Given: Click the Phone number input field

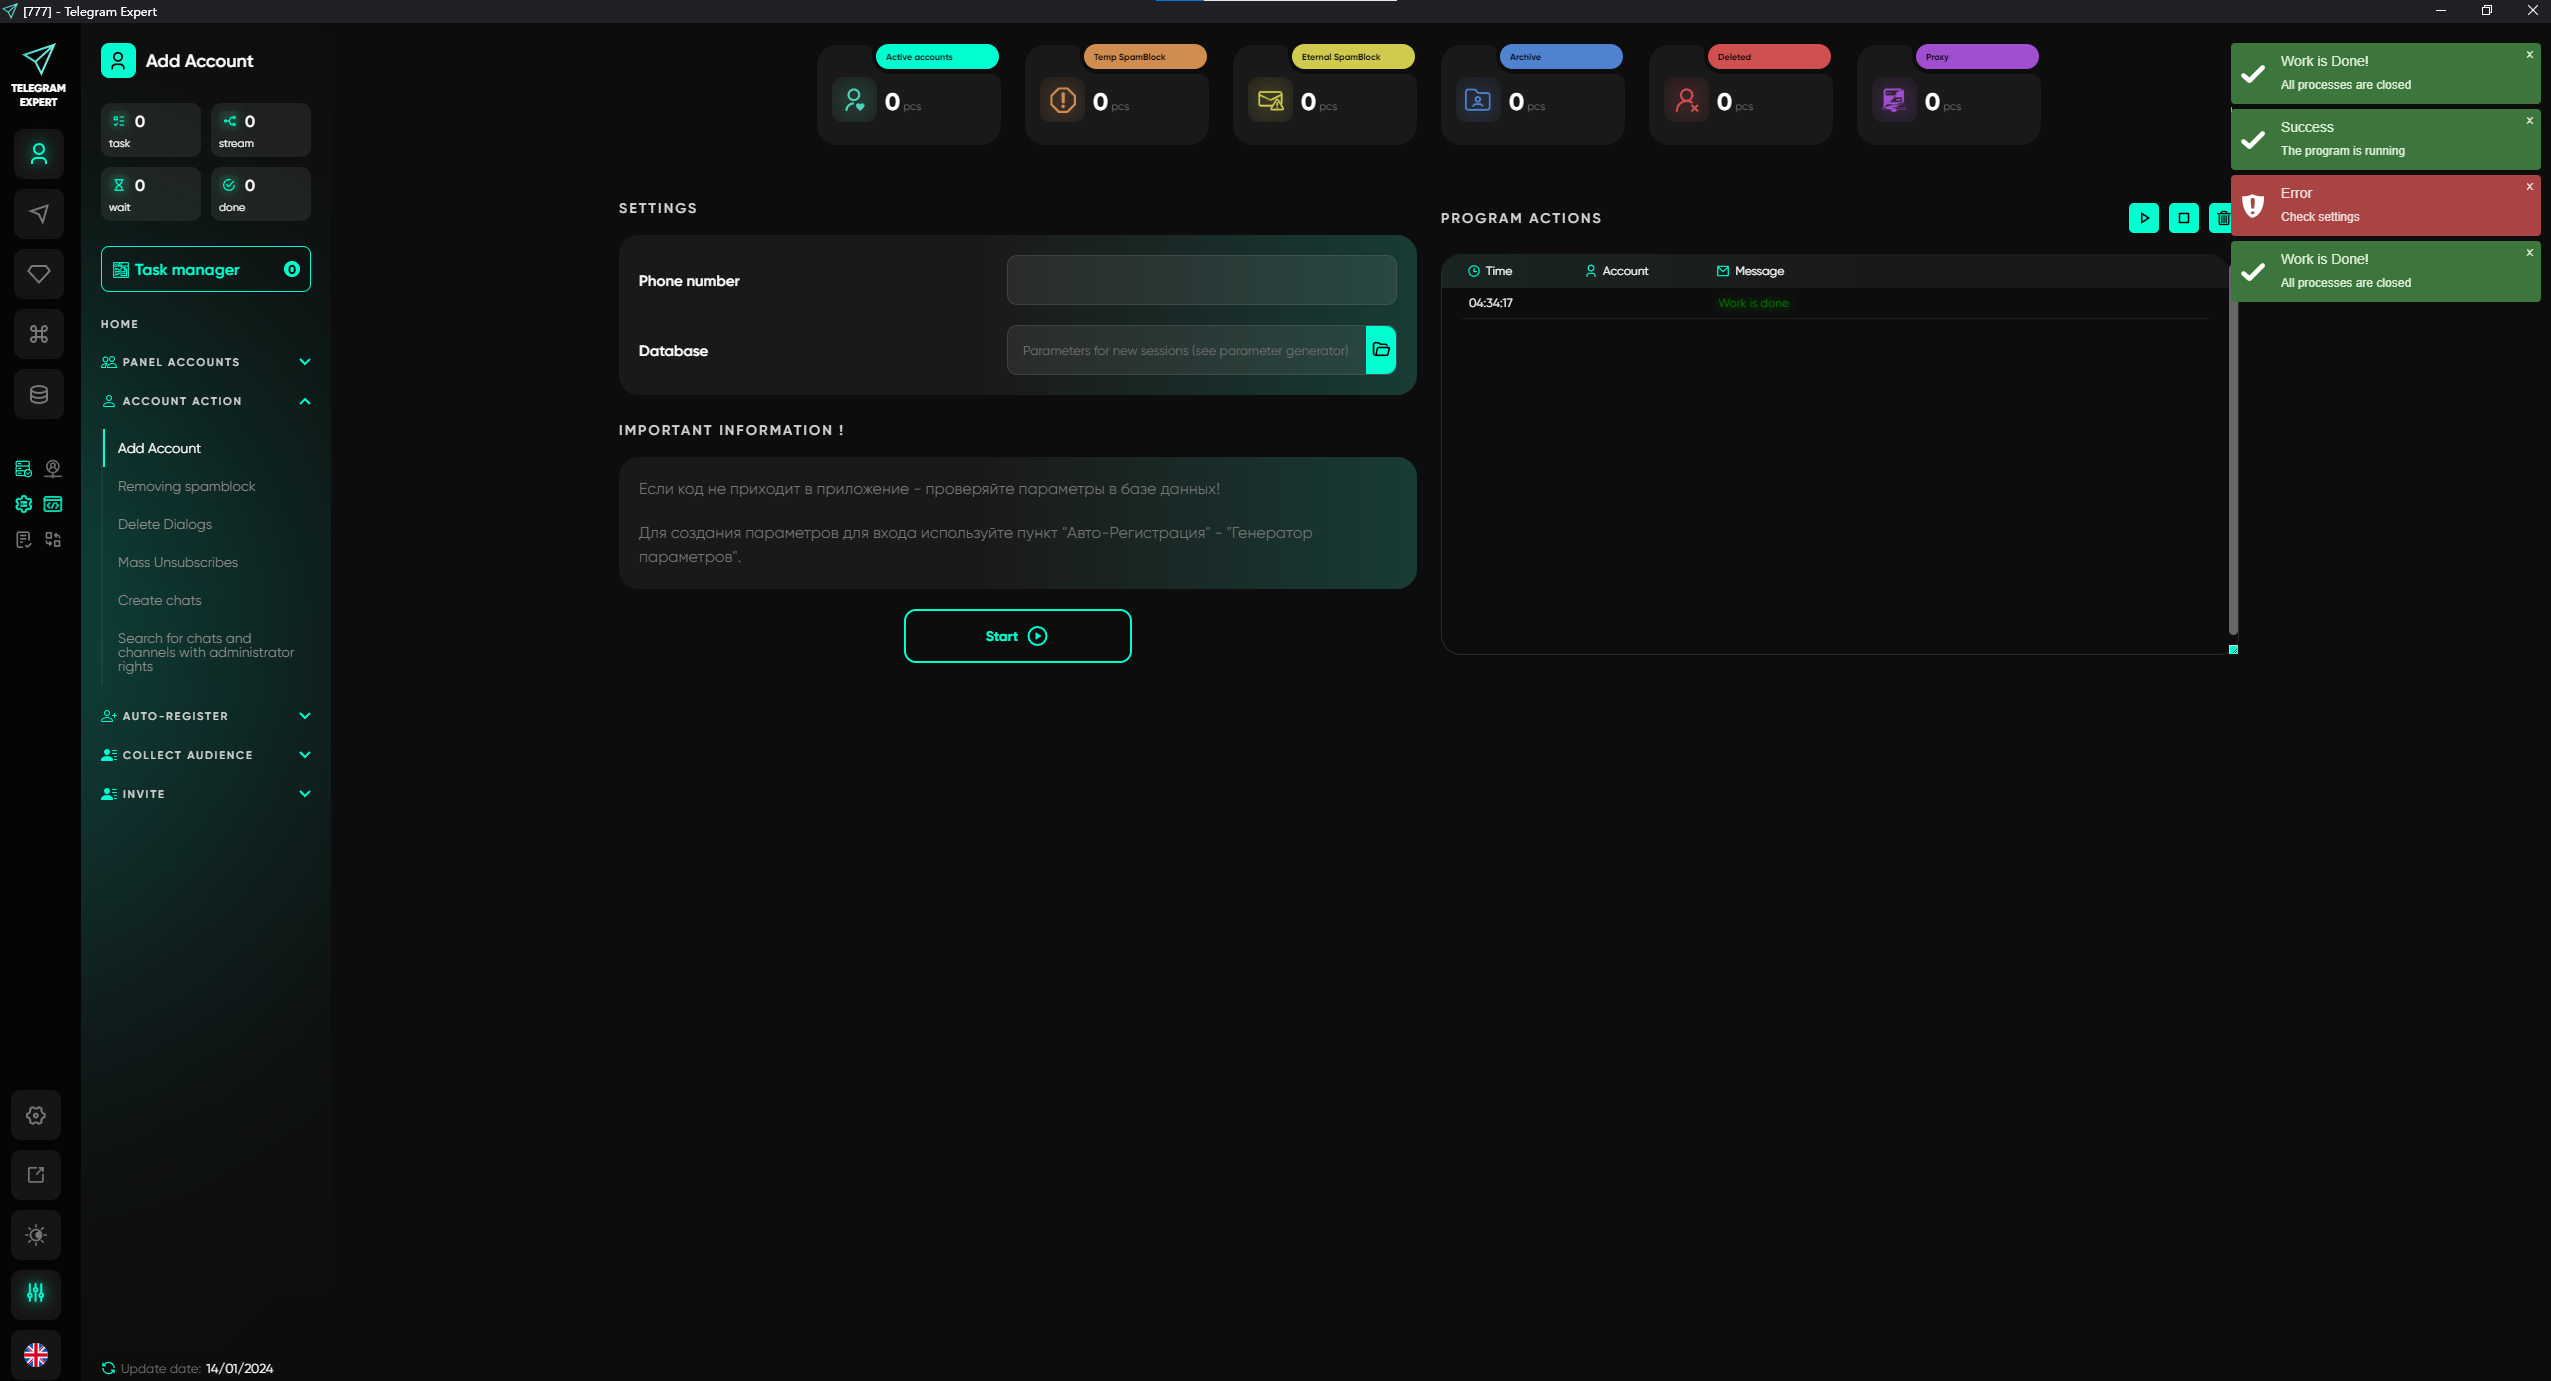Looking at the screenshot, I should (x=1201, y=280).
